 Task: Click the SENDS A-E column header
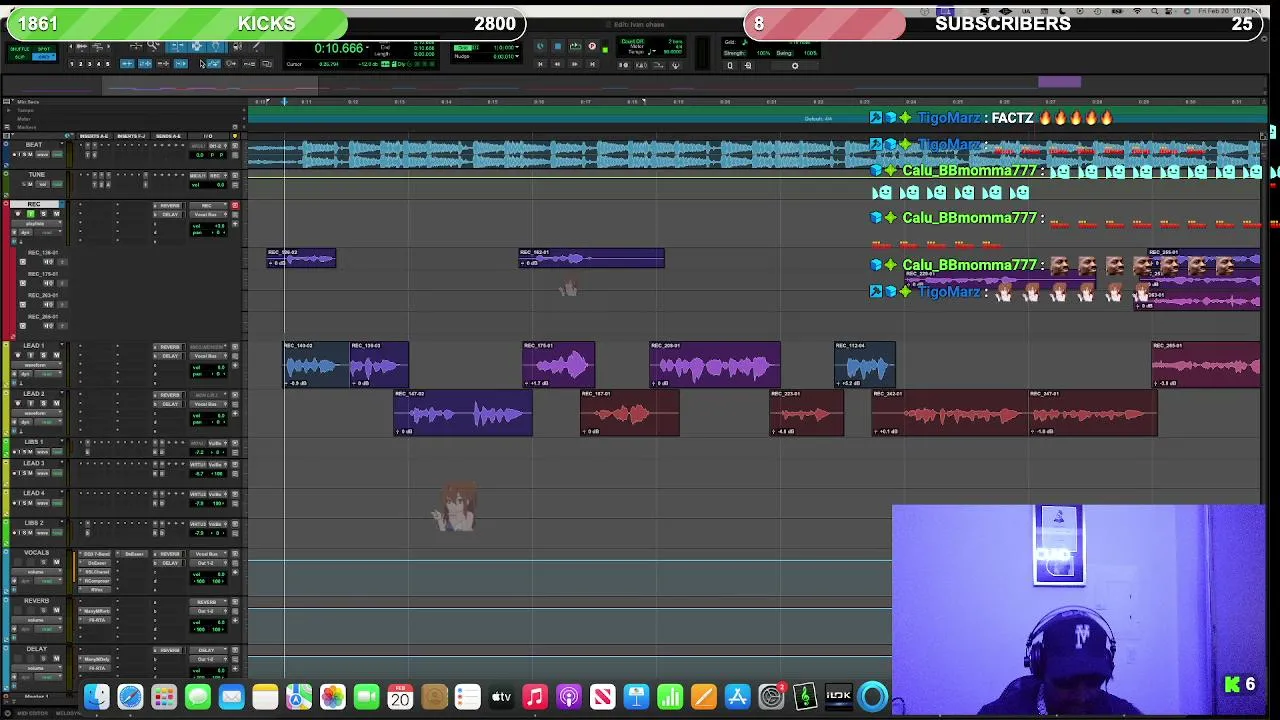(168, 136)
